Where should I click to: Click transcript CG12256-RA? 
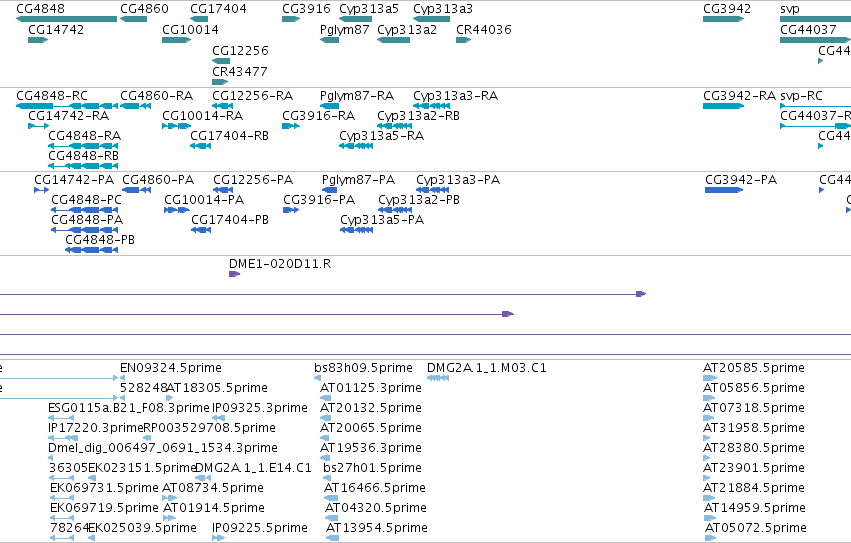[x=223, y=106]
